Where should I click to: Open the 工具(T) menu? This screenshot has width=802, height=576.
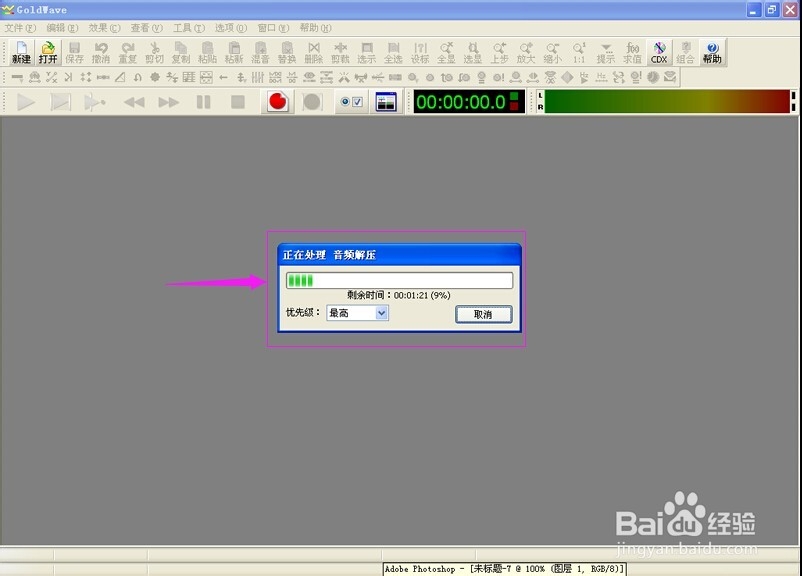pos(189,28)
